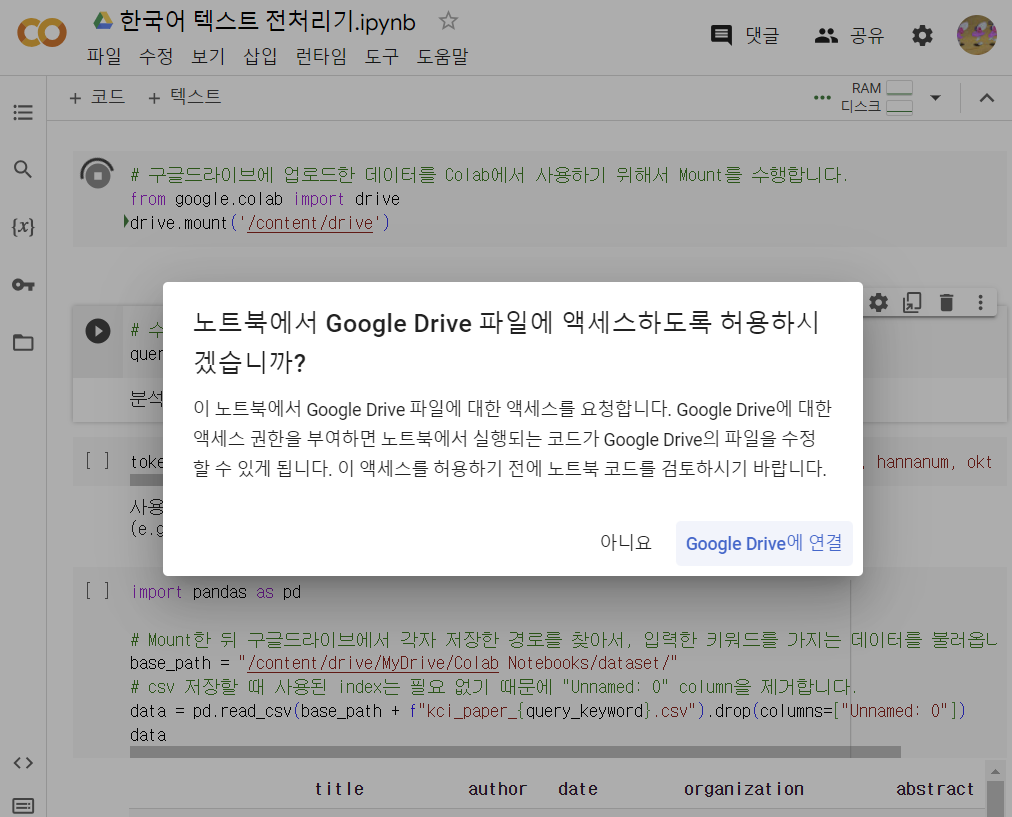Screen dimensions: 1012x817
Task: Open the 삽입 menu
Action: [x=260, y=56]
